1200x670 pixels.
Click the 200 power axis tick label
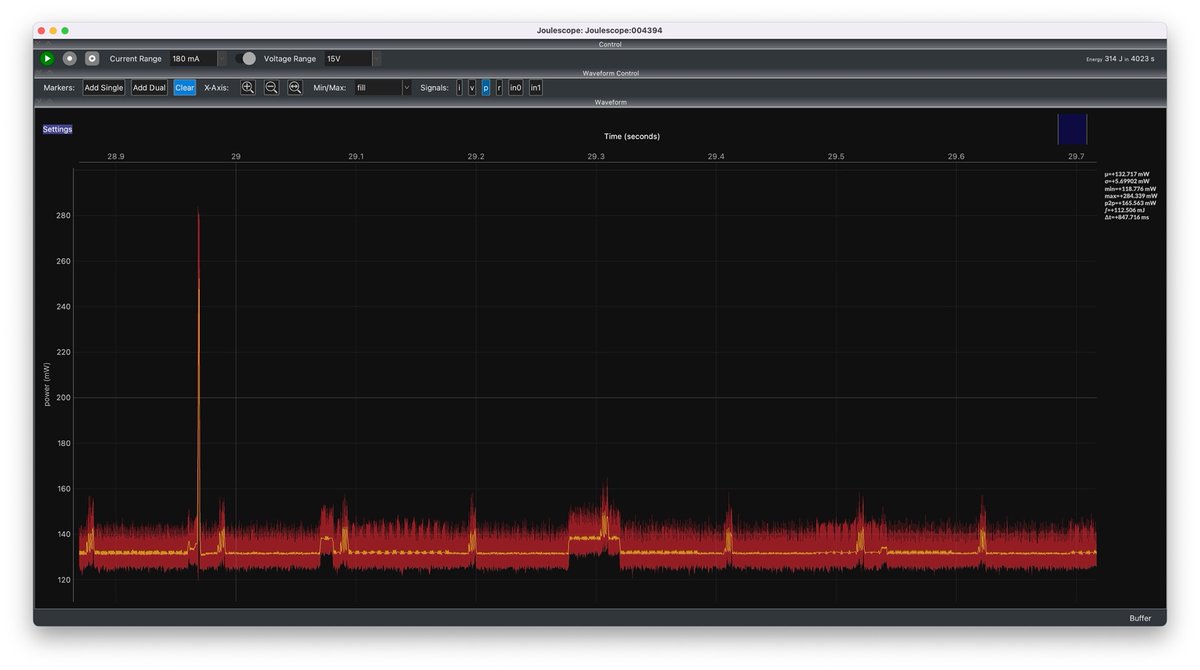pyautogui.click(x=63, y=397)
